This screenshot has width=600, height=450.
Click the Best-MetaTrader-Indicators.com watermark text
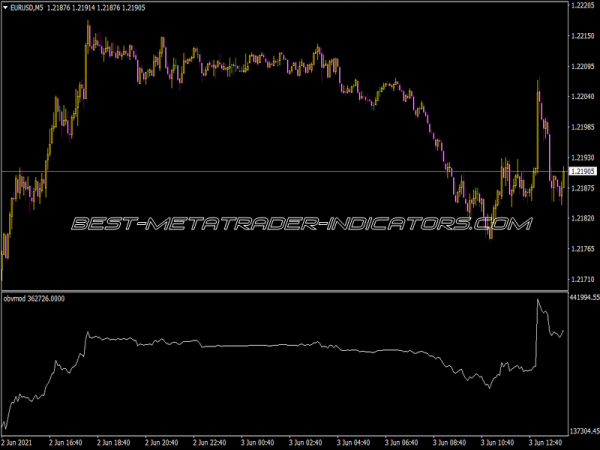(300, 224)
